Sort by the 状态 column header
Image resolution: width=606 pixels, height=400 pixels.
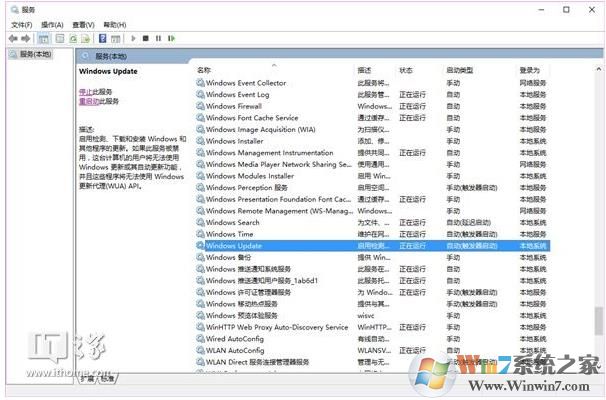point(406,70)
